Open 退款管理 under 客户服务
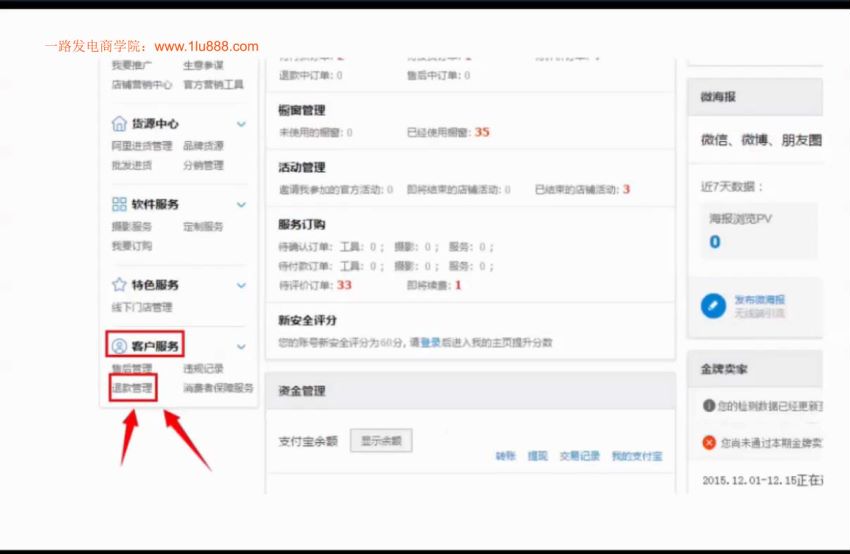 coord(132,388)
